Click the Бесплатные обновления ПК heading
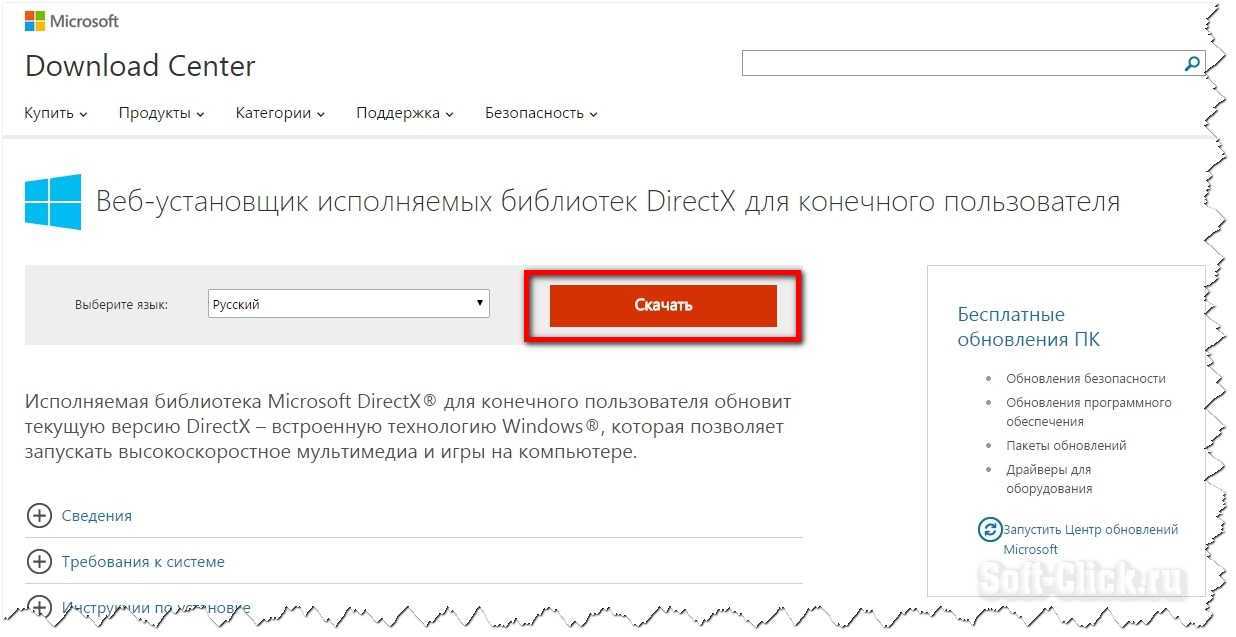This screenshot has width=1236, height=637. tap(1028, 327)
